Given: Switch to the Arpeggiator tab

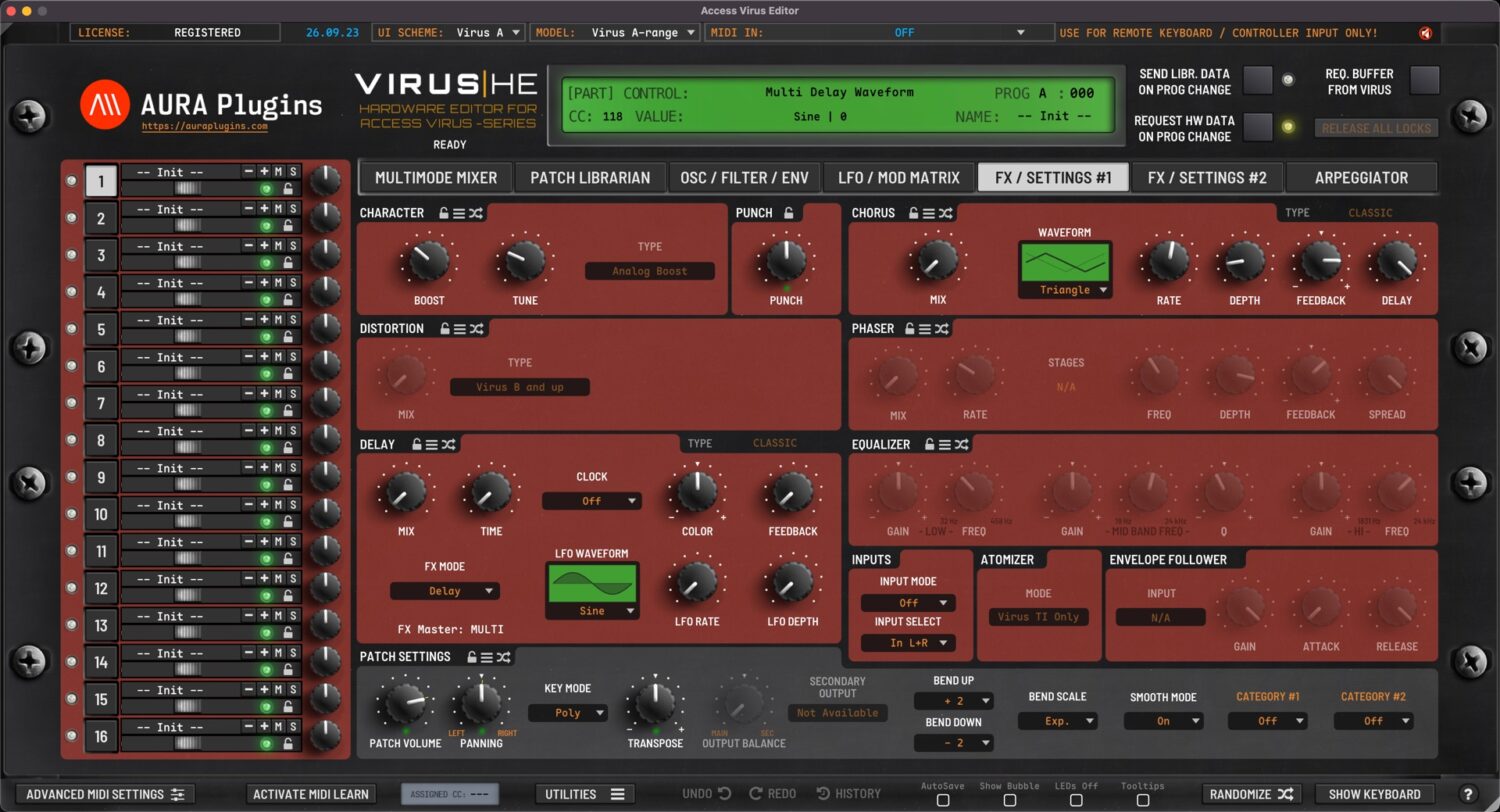Looking at the screenshot, I should [1361, 178].
